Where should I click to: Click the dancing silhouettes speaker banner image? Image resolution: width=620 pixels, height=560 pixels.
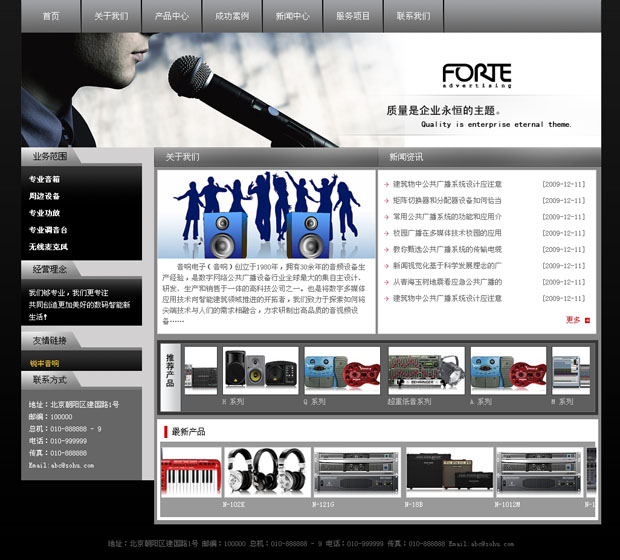coord(266,215)
